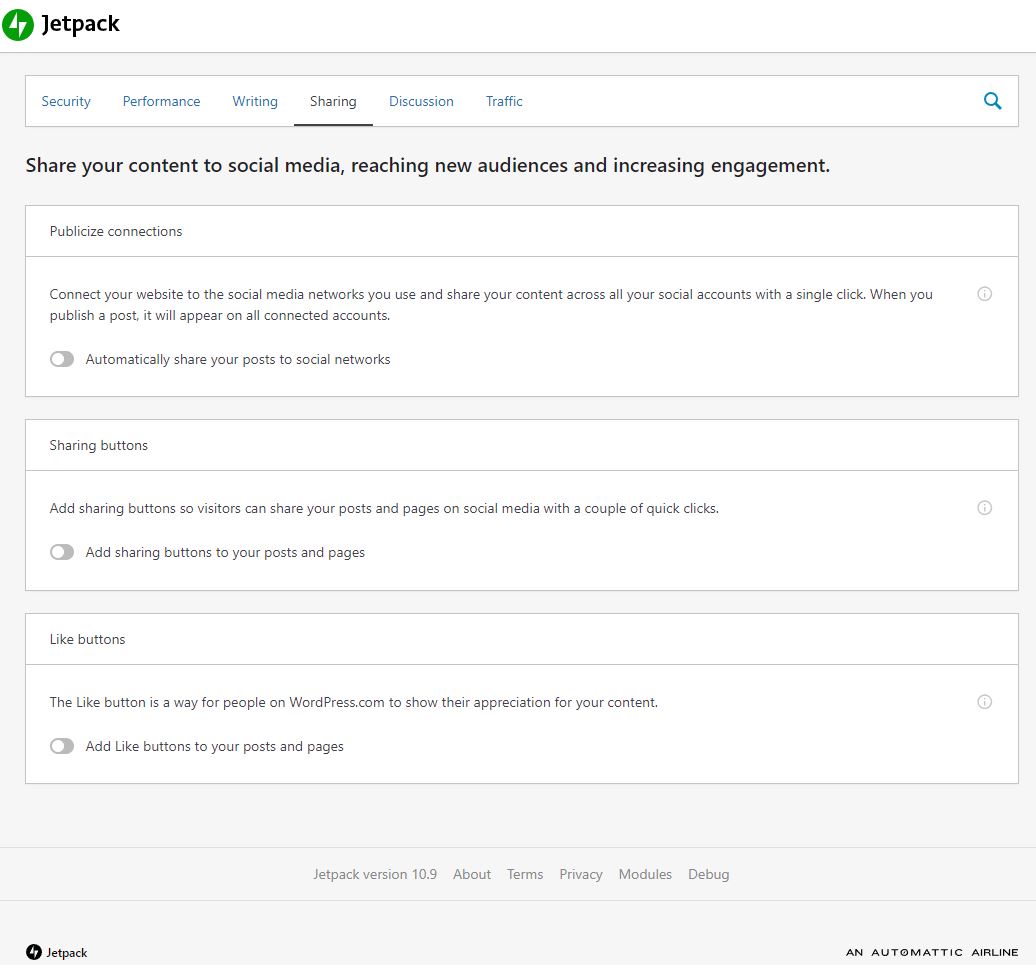The width and height of the screenshot is (1036, 965).
Task: Switch to the Security tab
Action: pyautogui.click(x=66, y=101)
